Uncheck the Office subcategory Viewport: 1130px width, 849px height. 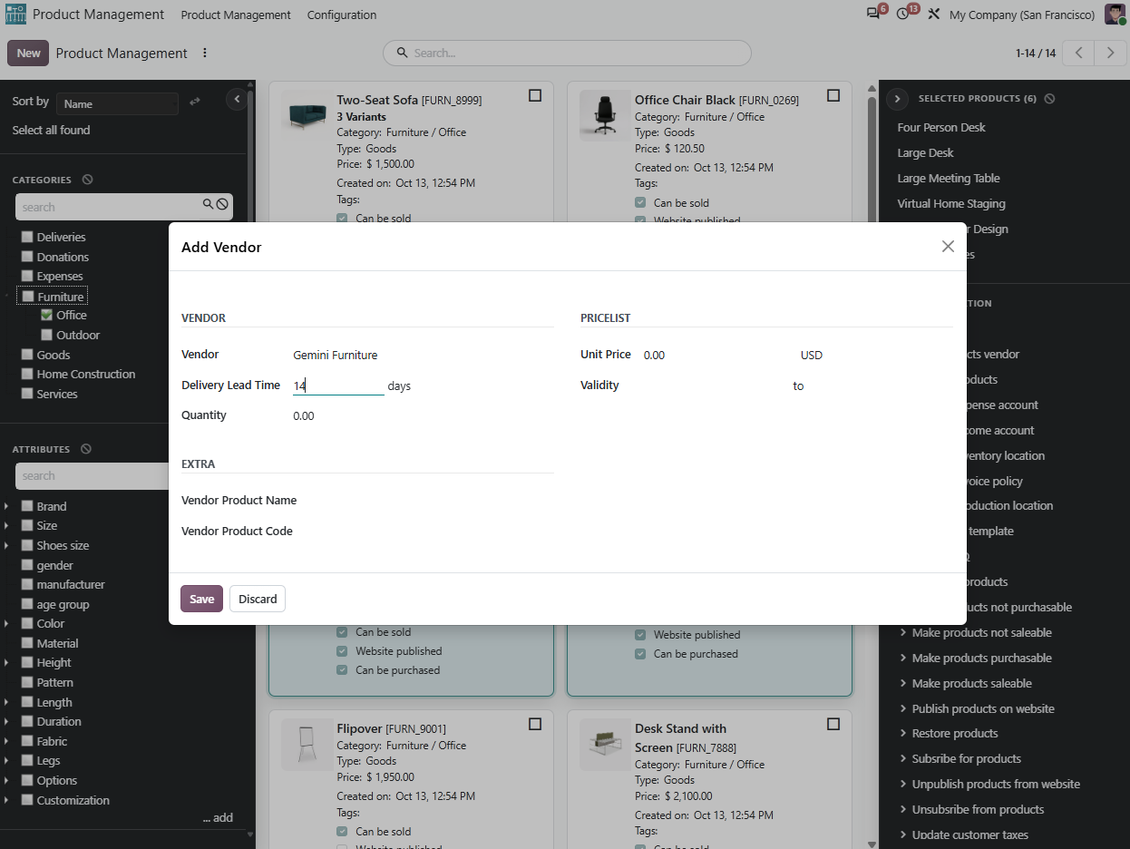47,315
